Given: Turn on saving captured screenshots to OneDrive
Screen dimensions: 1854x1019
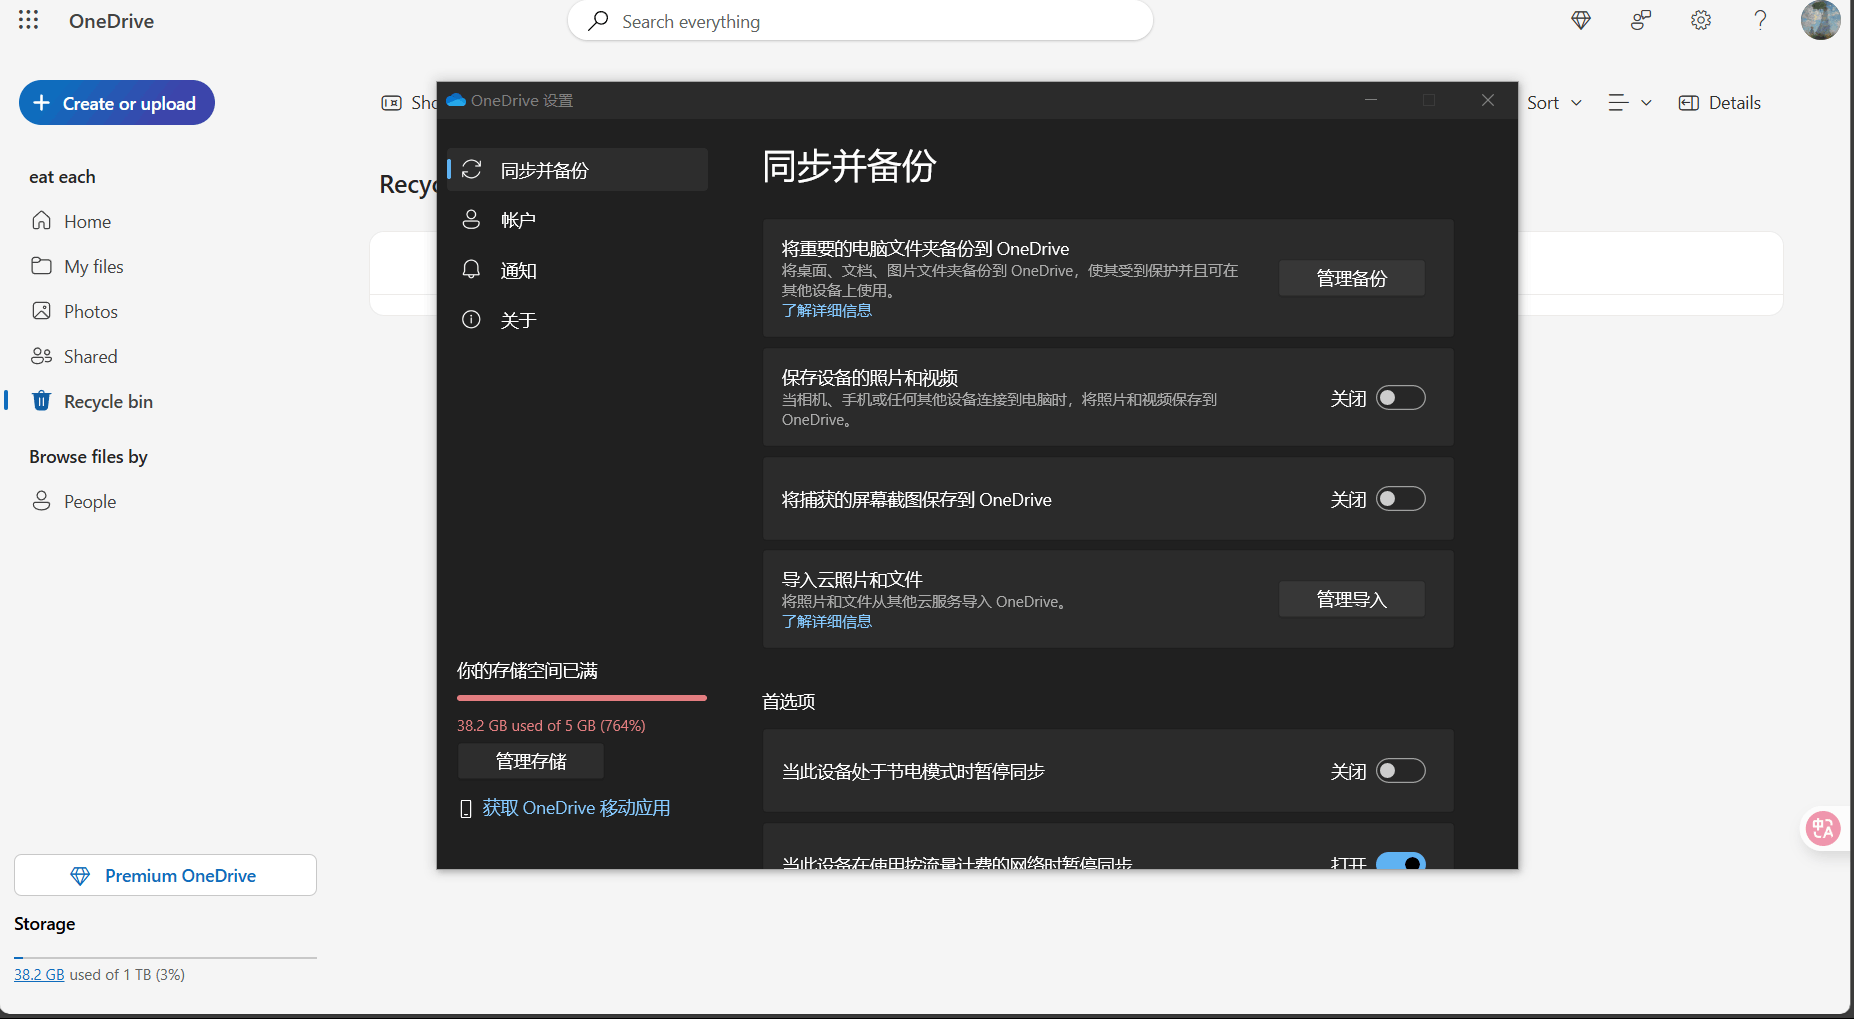Looking at the screenshot, I should point(1401,498).
